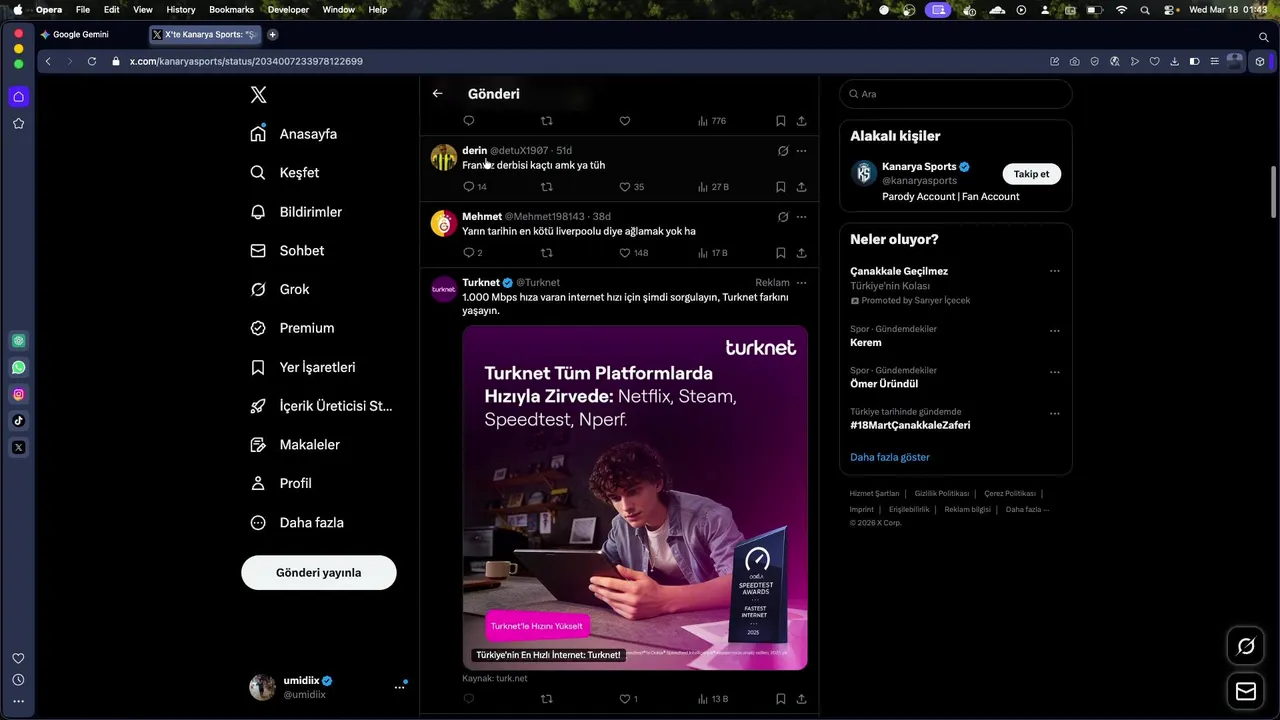
Task: Reply to derin's comment
Action: tap(468, 187)
